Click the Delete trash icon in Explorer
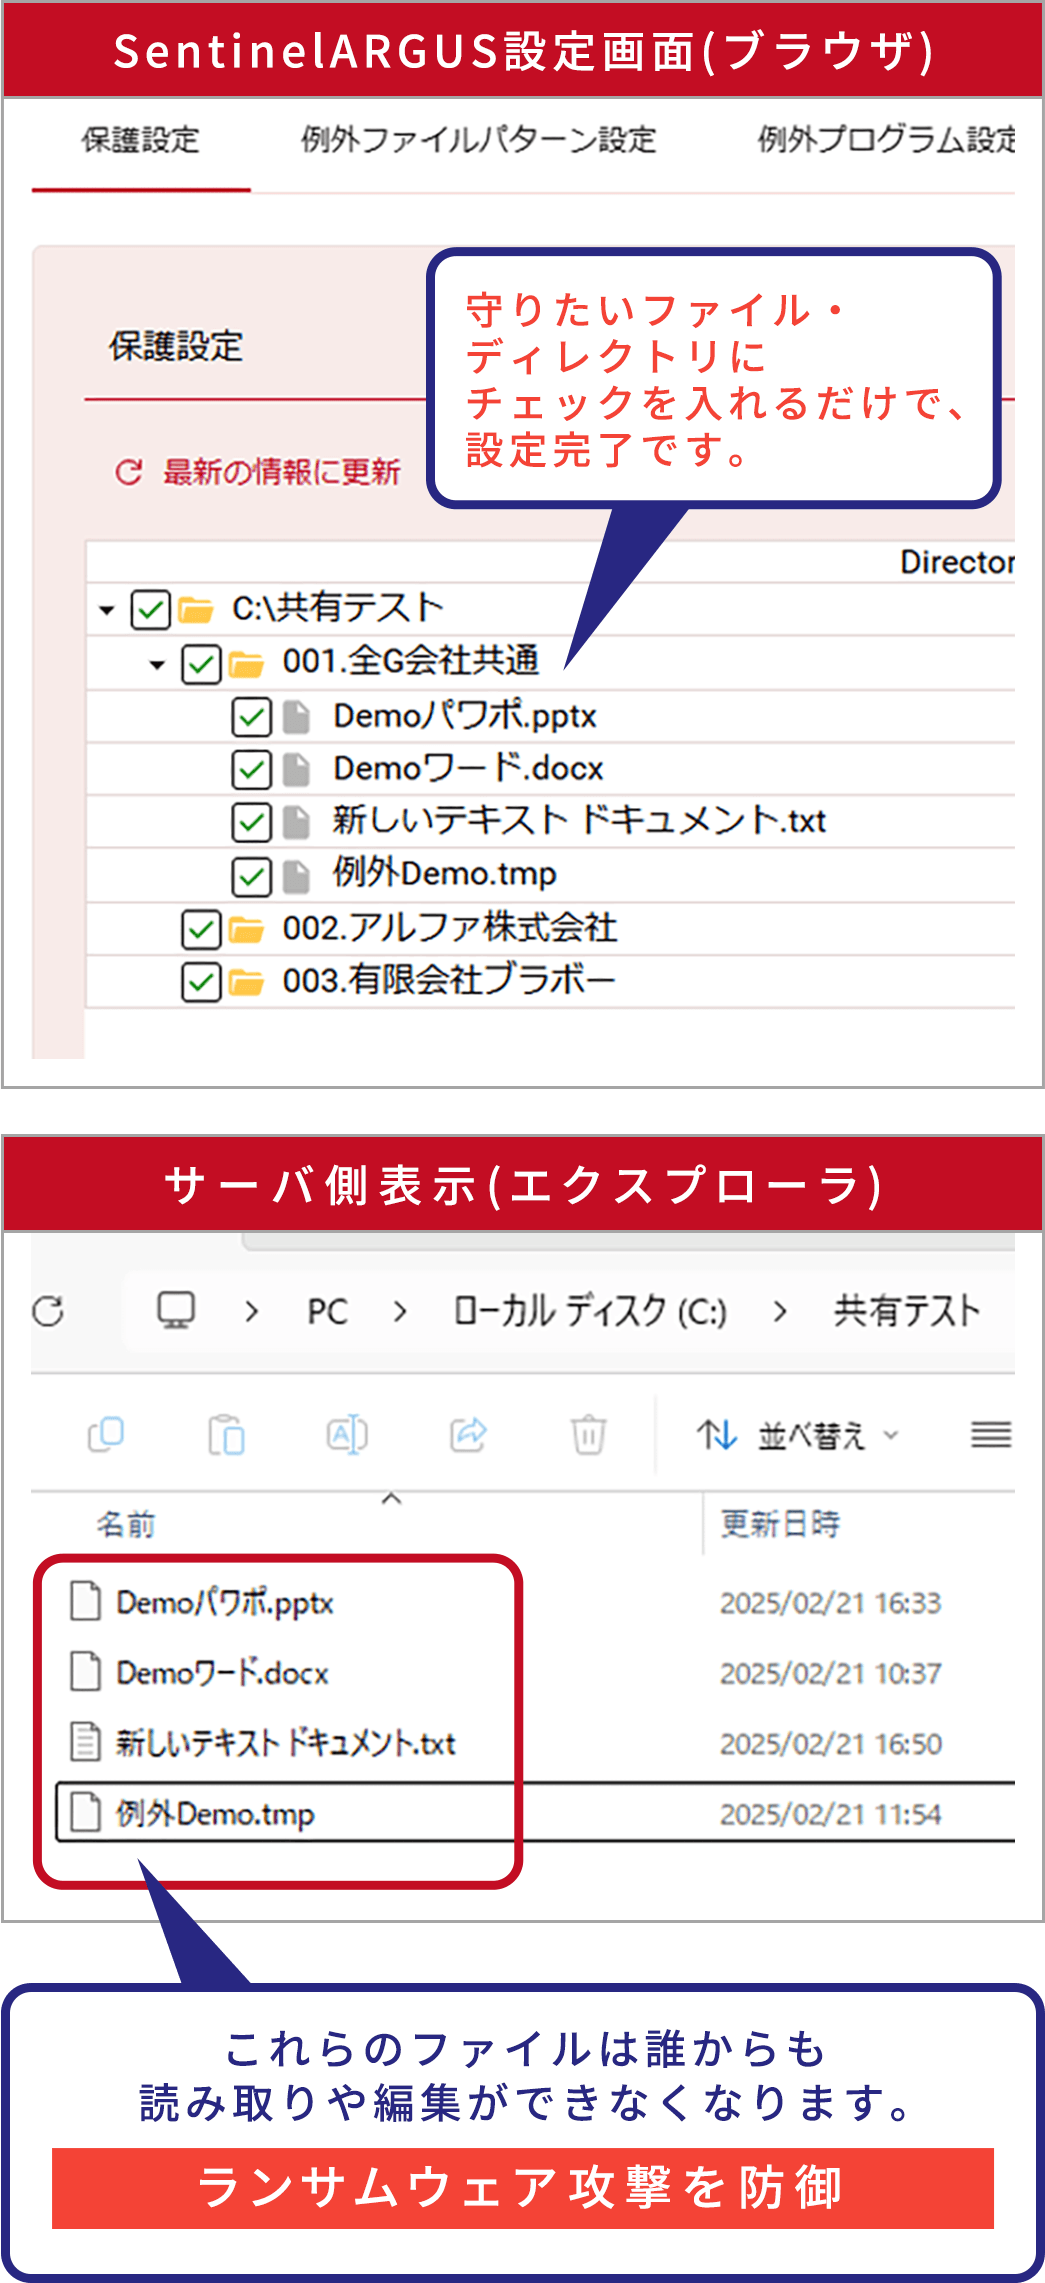 click(588, 1435)
